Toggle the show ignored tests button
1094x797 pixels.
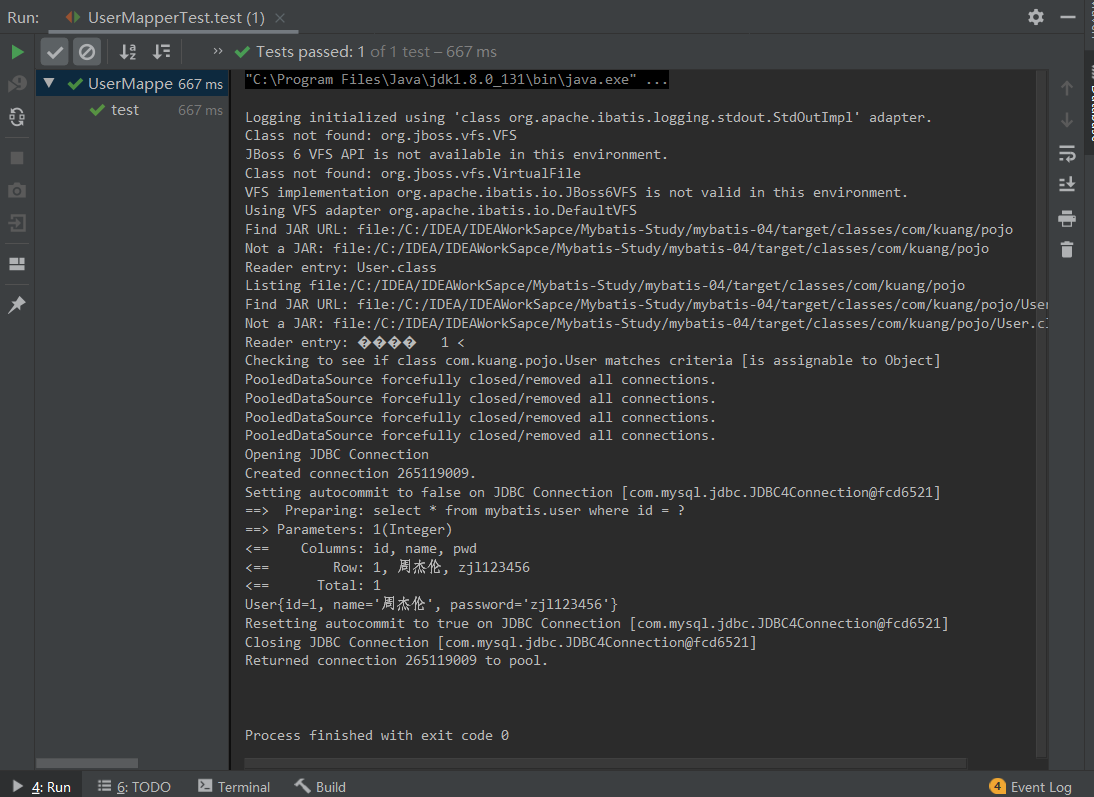click(x=87, y=52)
